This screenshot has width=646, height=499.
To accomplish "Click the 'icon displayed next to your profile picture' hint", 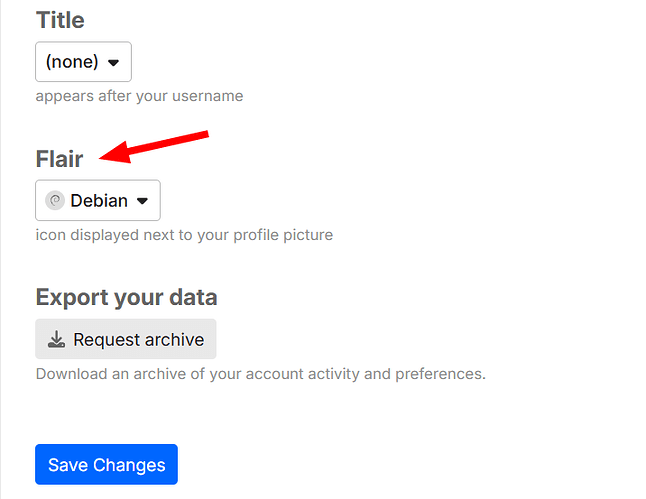I will tap(184, 235).
